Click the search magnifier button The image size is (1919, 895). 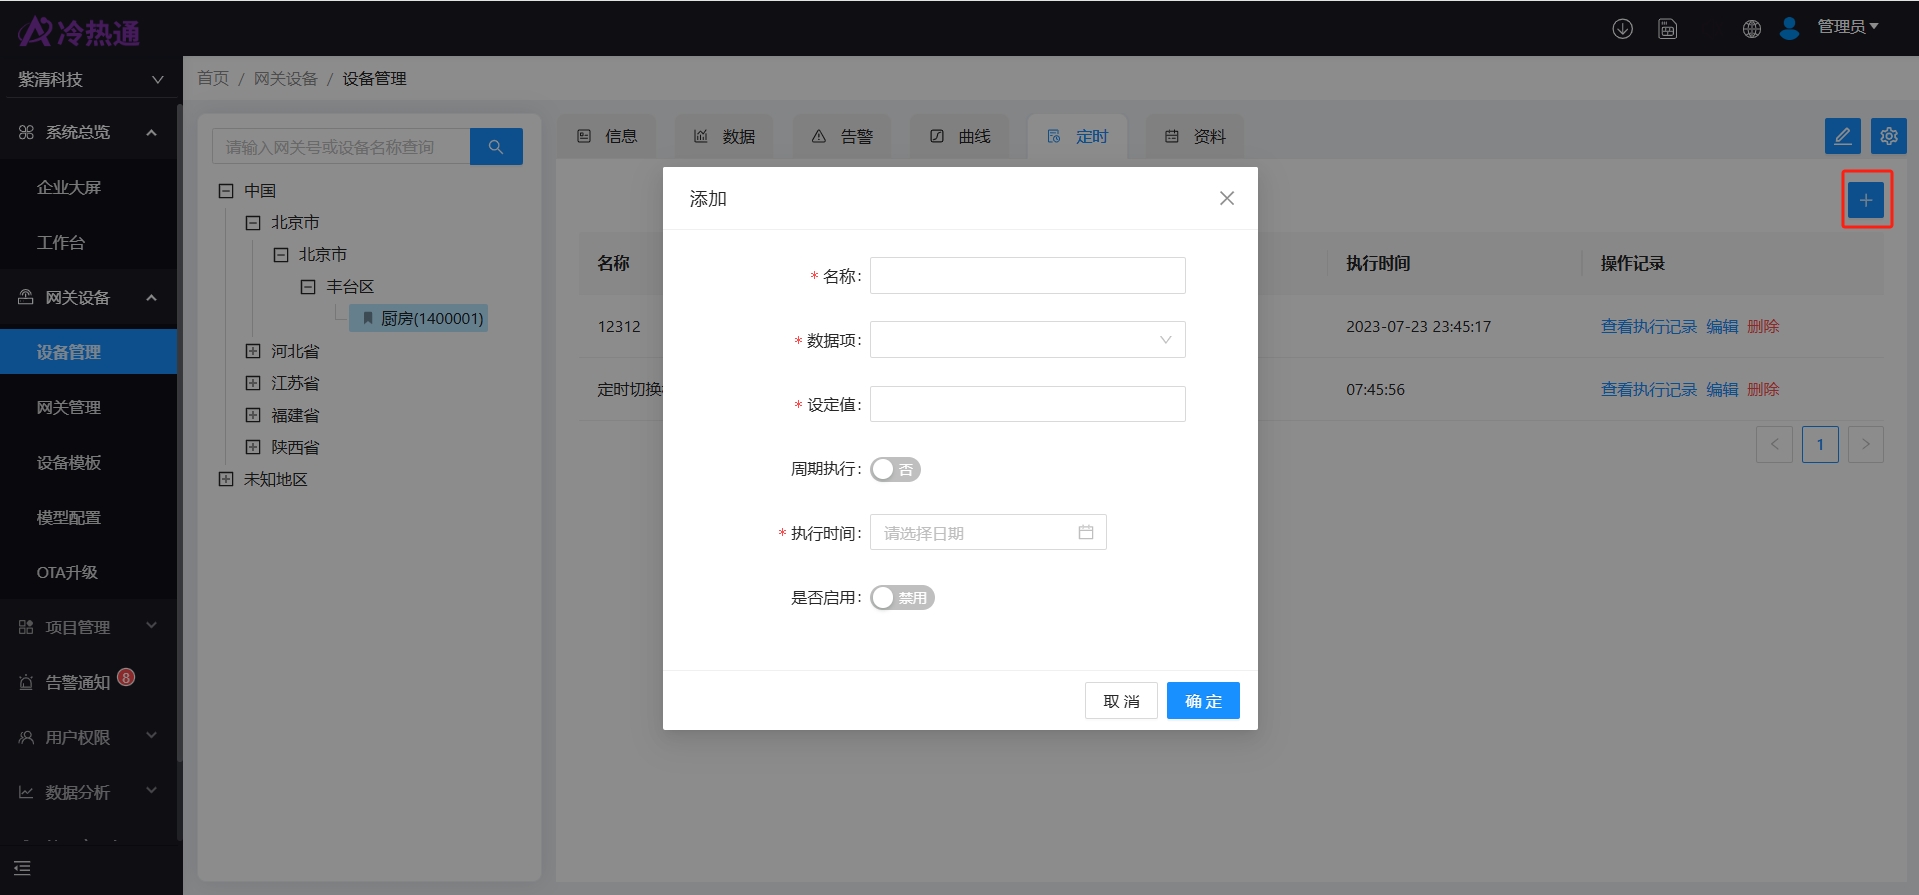click(496, 147)
